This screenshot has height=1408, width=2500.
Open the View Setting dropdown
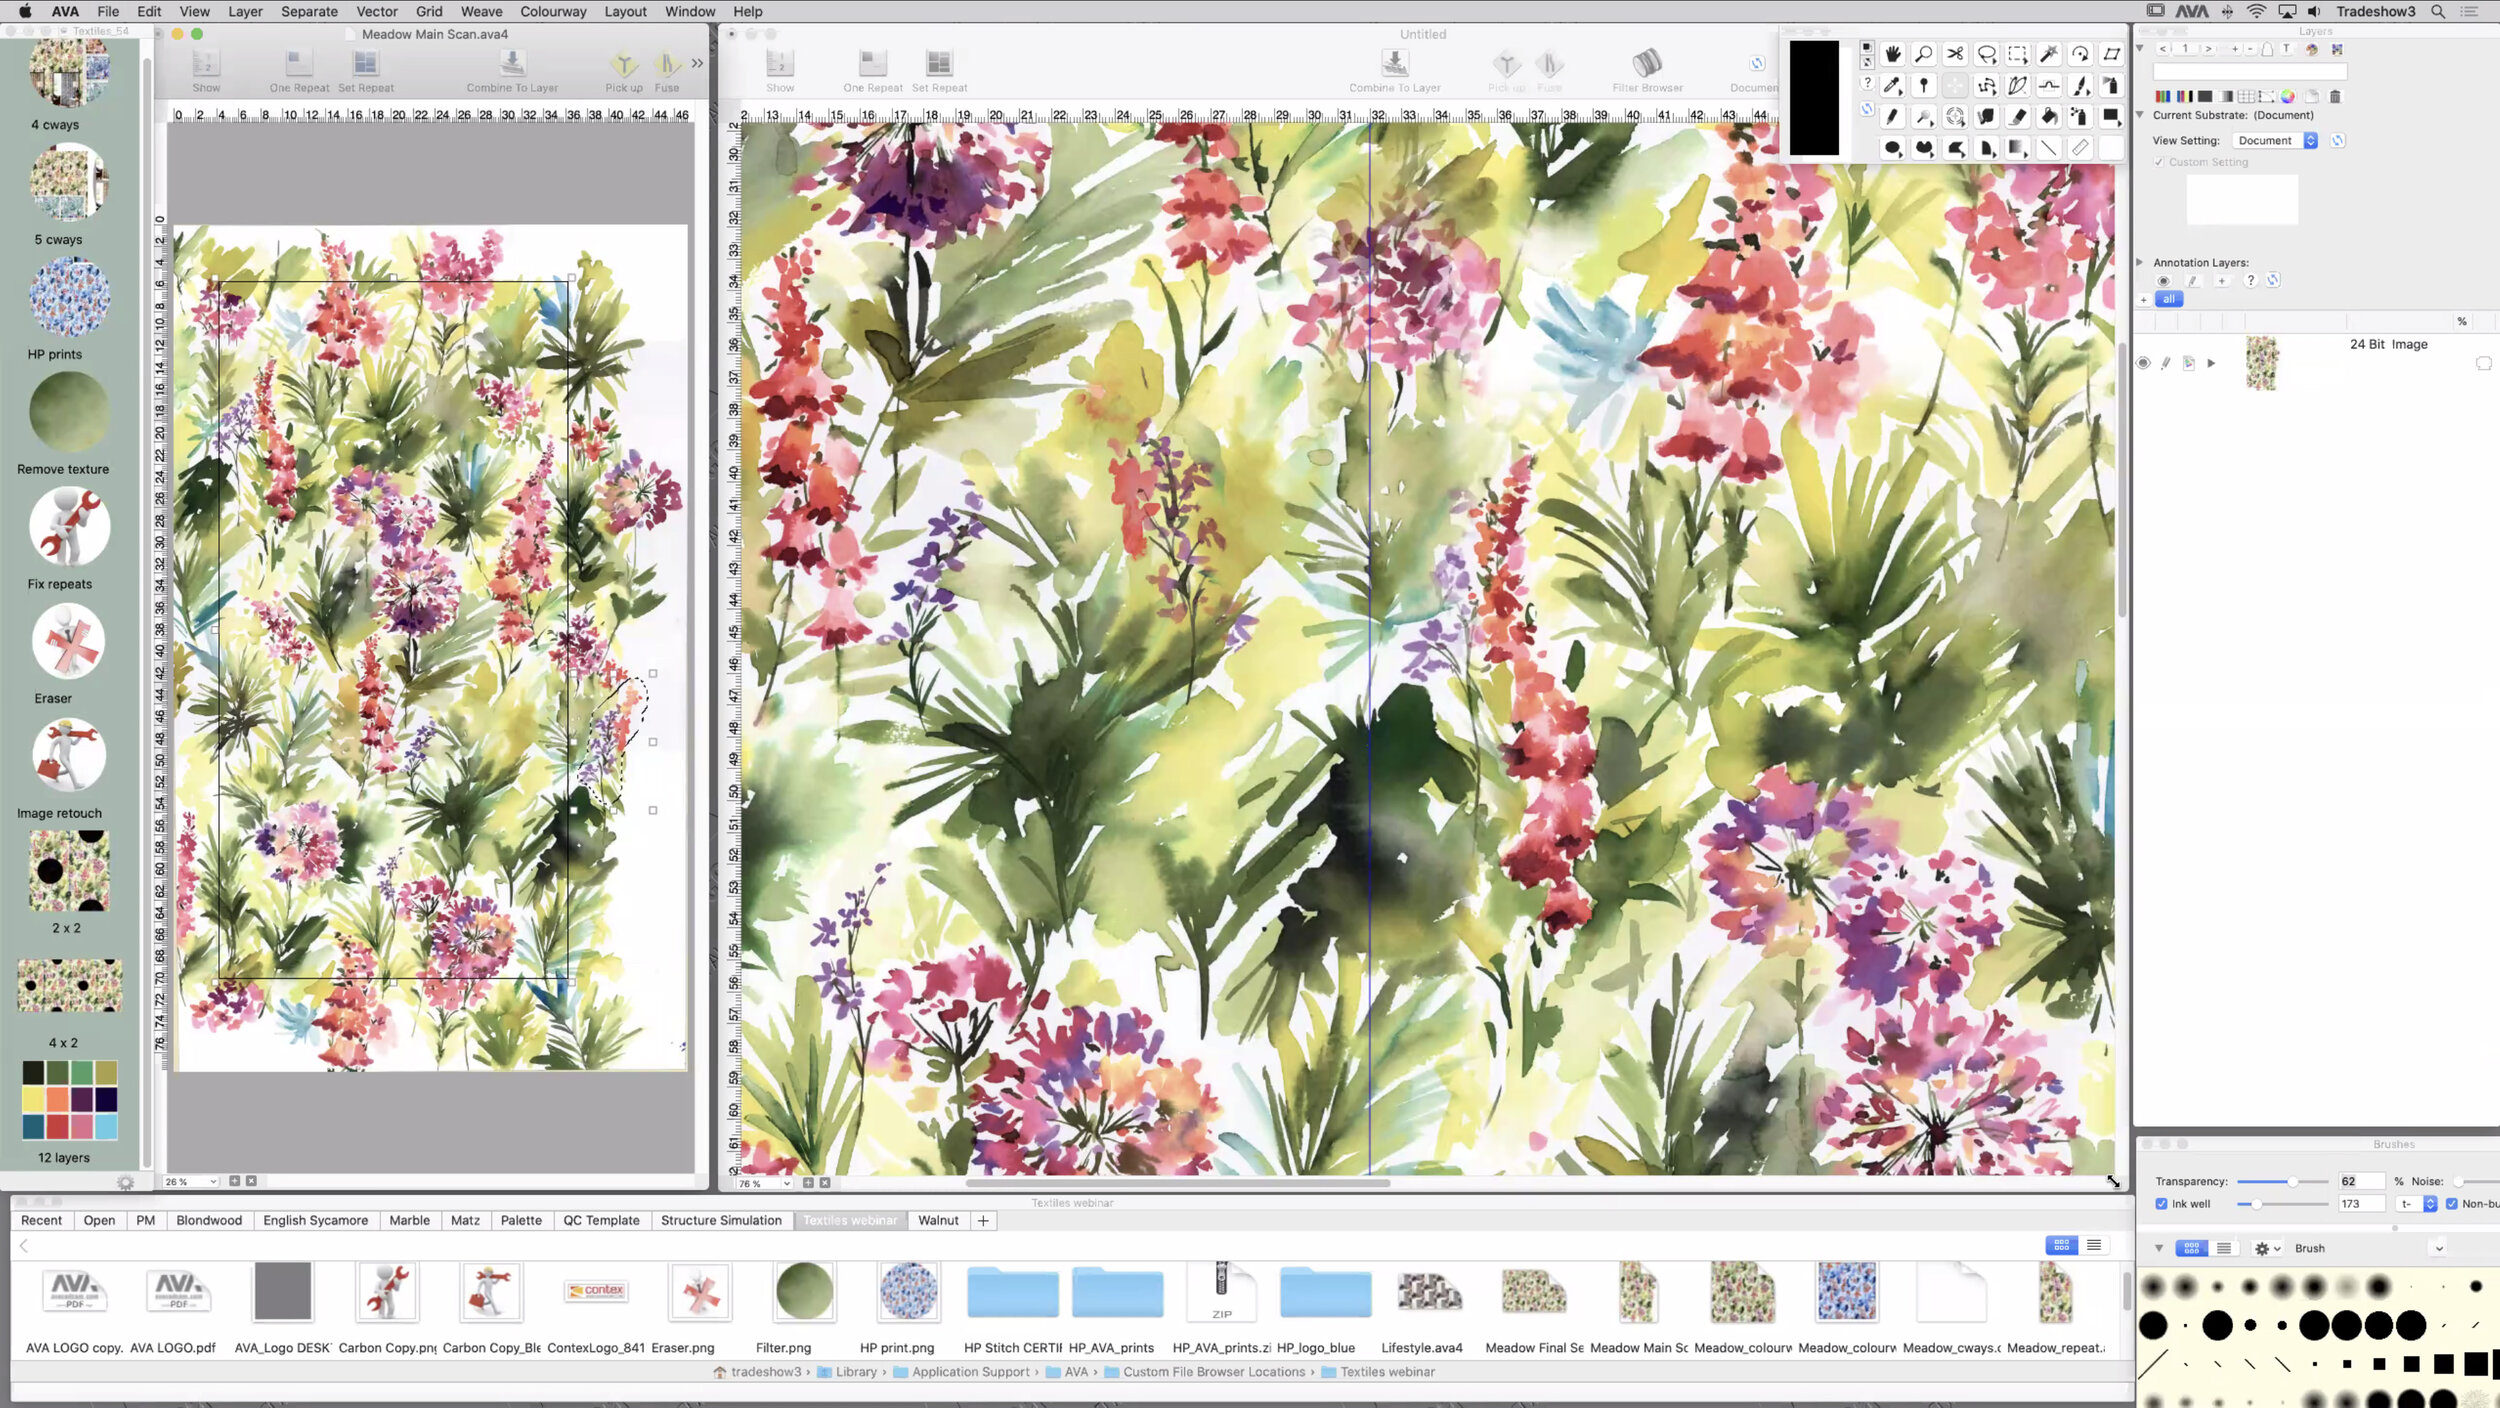(x=2276, y=141)
